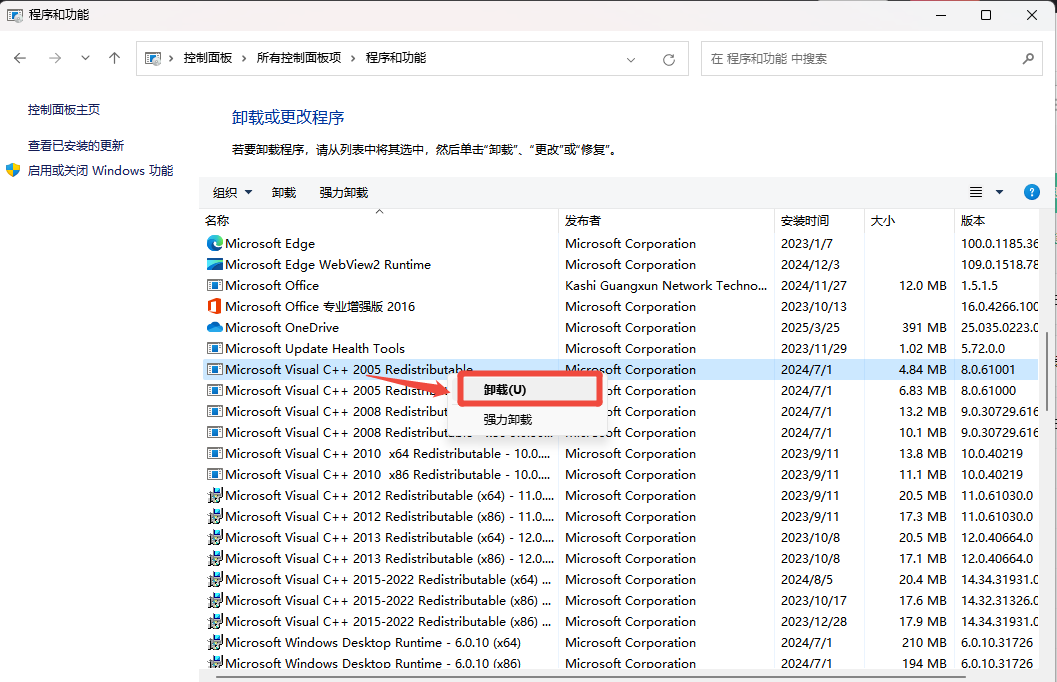Click icon of Visual C++ 2015-2022 Redistributable (x64)
This screenshot has width=1057, height=682.
tap(214, 580)
